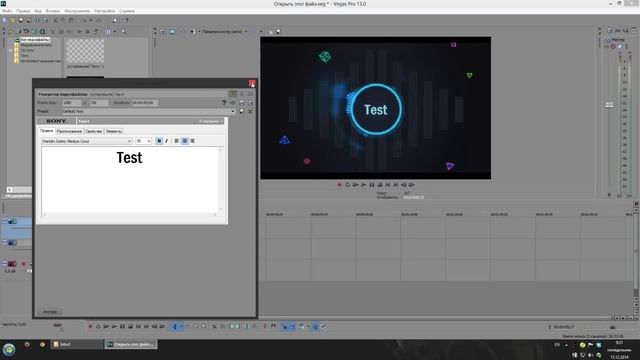The image size is (640, 360).
Task: Open the Инструменты menu
Action: click(77, 11)
